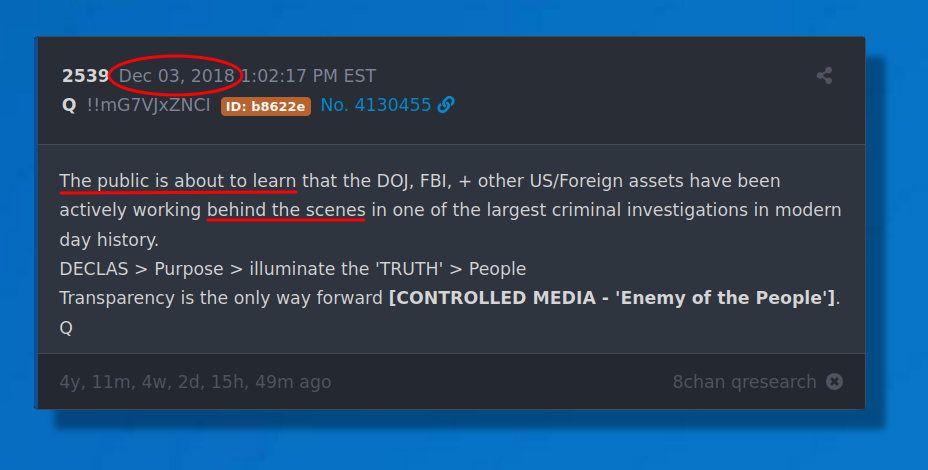Open the No. 4130455 post link
Viewport: 928px width, 470px height.
tap(376, 105)
